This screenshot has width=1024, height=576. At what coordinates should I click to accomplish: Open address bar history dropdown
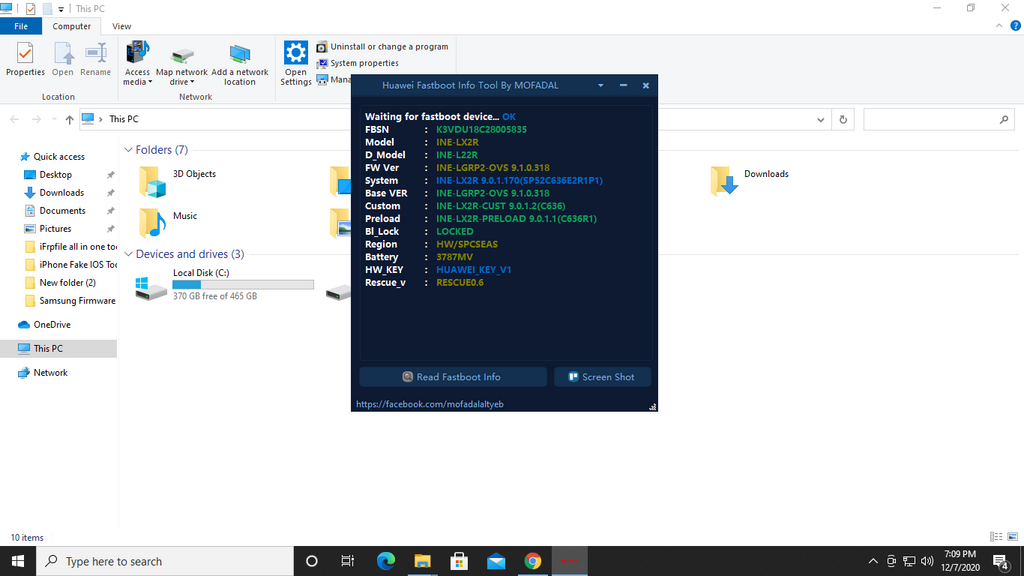tap(820, 120)
